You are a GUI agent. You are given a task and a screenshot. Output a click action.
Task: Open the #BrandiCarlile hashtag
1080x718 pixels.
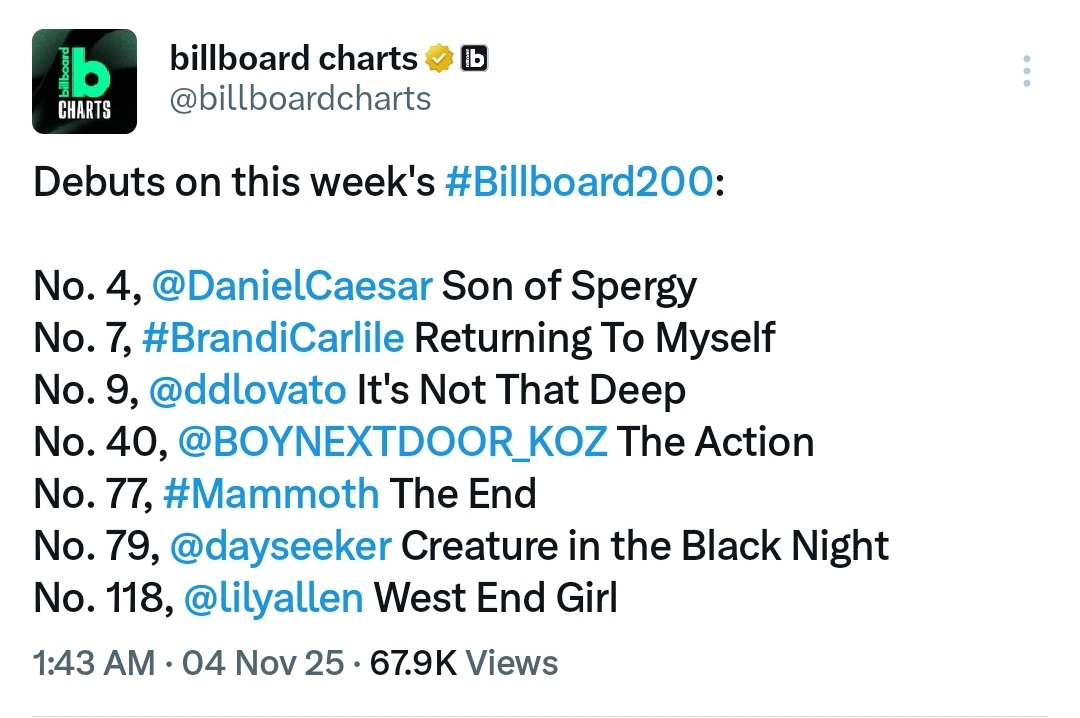pyautogui.click(x=273, y=339)
